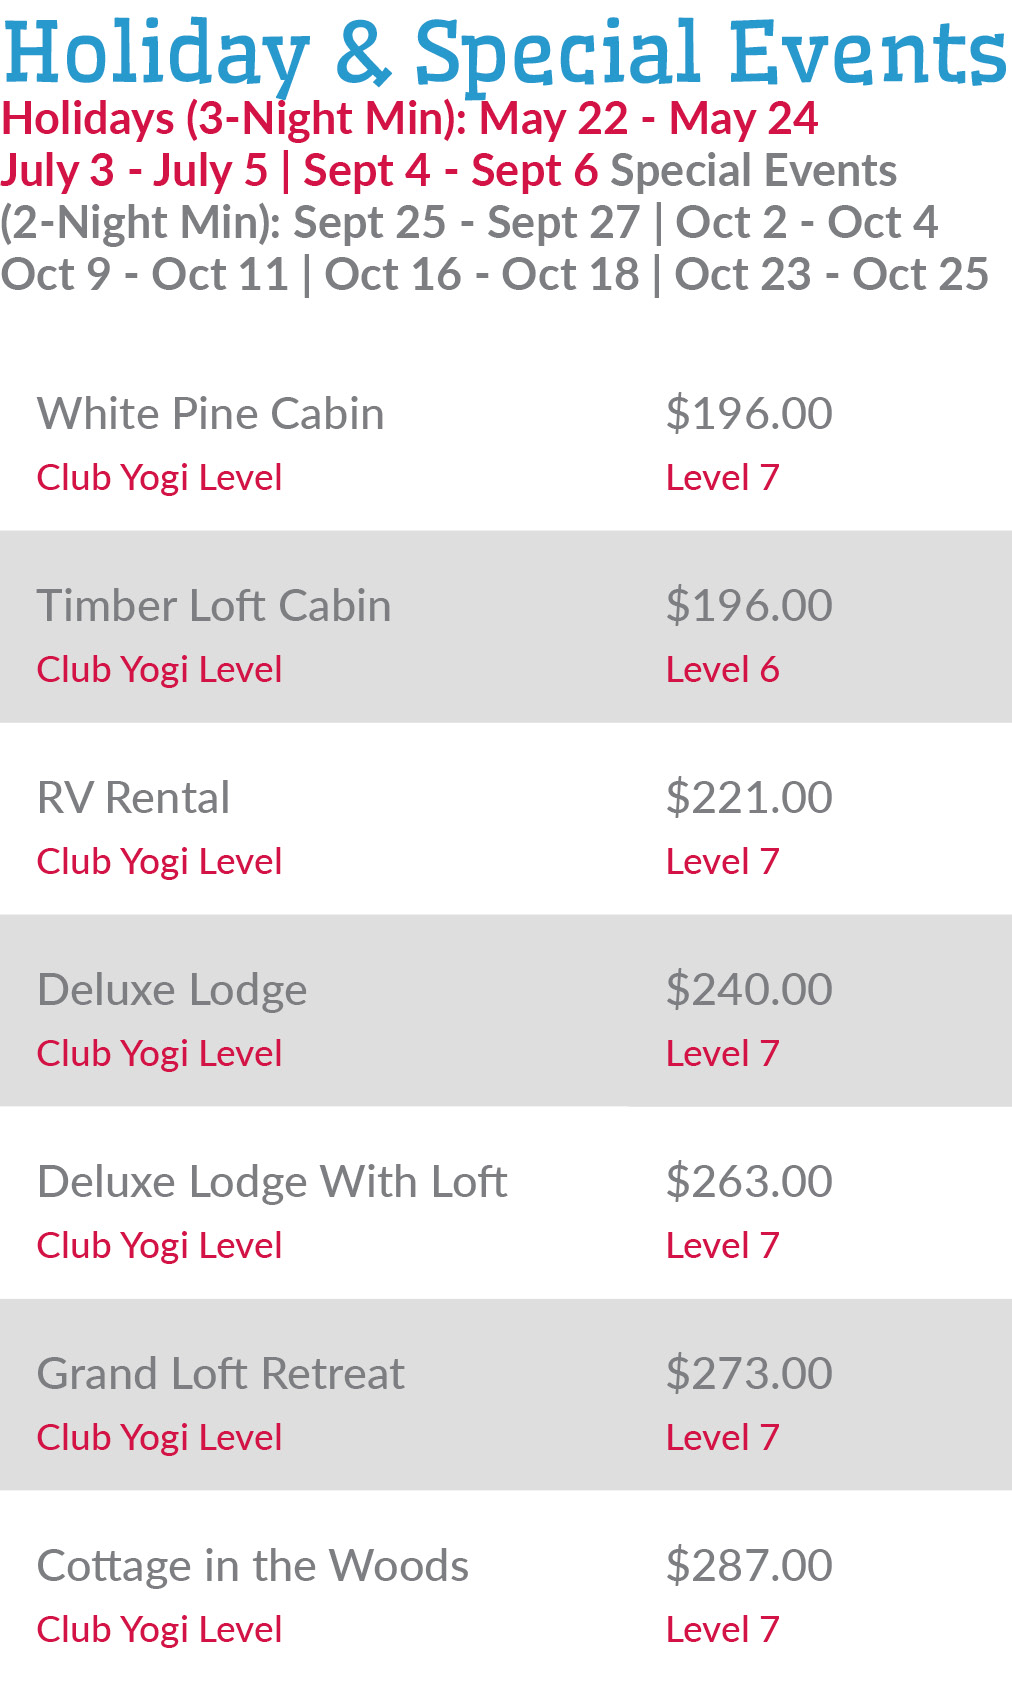Image resolution: width=1012 pixels, height=1683 pixels.
Task: Click the Level 6 label for Timber Loft Cabin
Action: click(x=722, y=670)
